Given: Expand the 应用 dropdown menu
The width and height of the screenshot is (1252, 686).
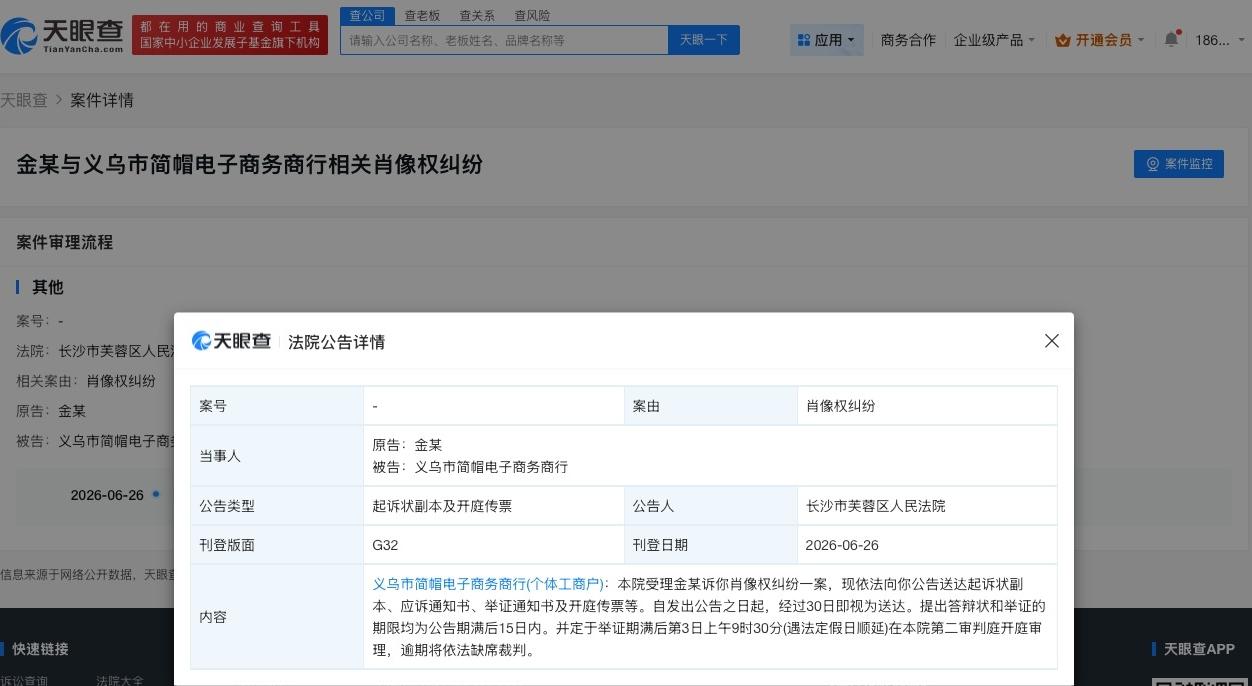Looking at the screenshot, I should coord(826,40).
